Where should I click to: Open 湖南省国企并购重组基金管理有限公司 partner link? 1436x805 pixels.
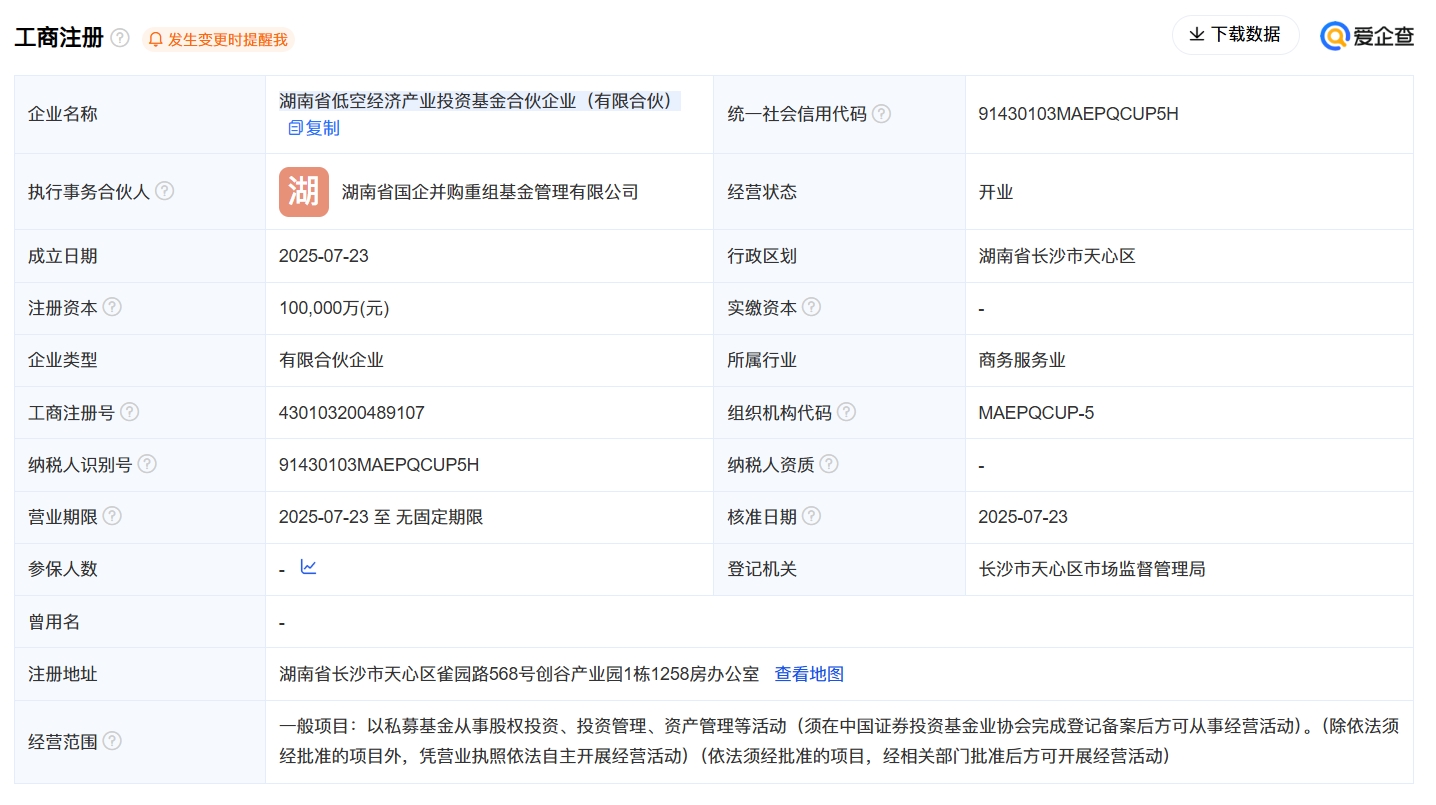click(x=490, y=192)
